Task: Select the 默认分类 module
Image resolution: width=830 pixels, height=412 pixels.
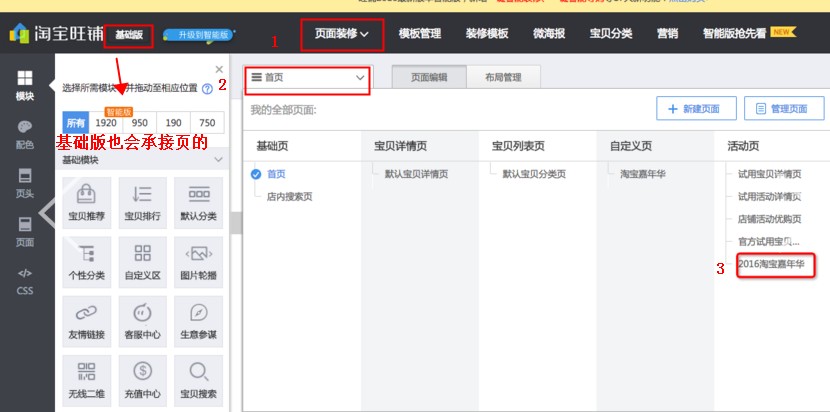Action: (199, 203)
